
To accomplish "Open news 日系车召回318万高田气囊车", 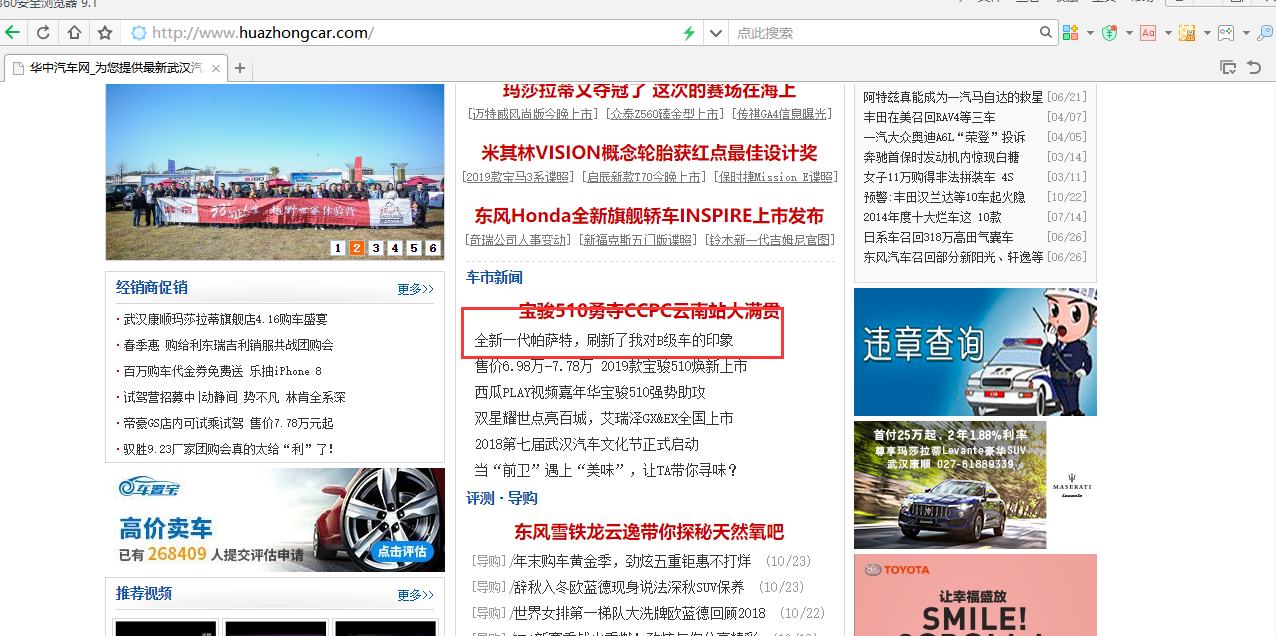I will tap(939, 237).
